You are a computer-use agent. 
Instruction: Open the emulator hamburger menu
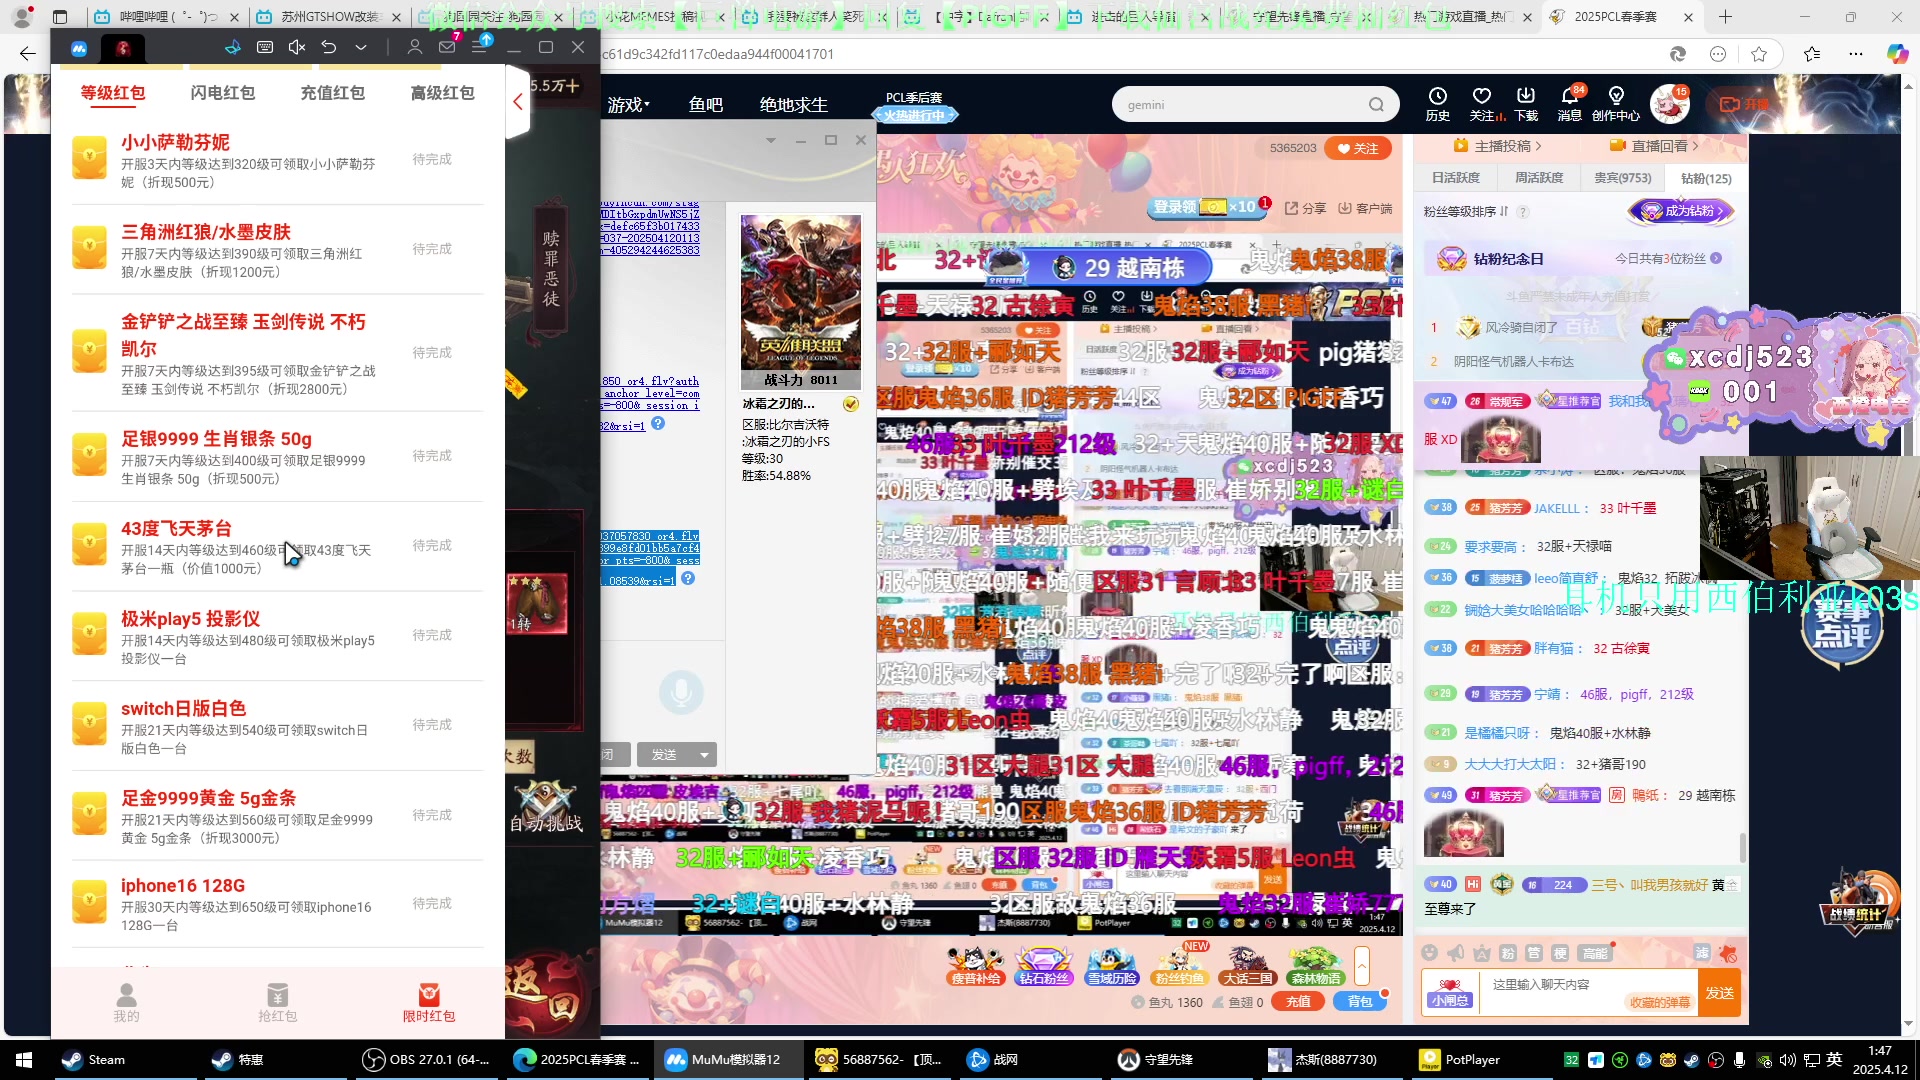pos(479,47)
